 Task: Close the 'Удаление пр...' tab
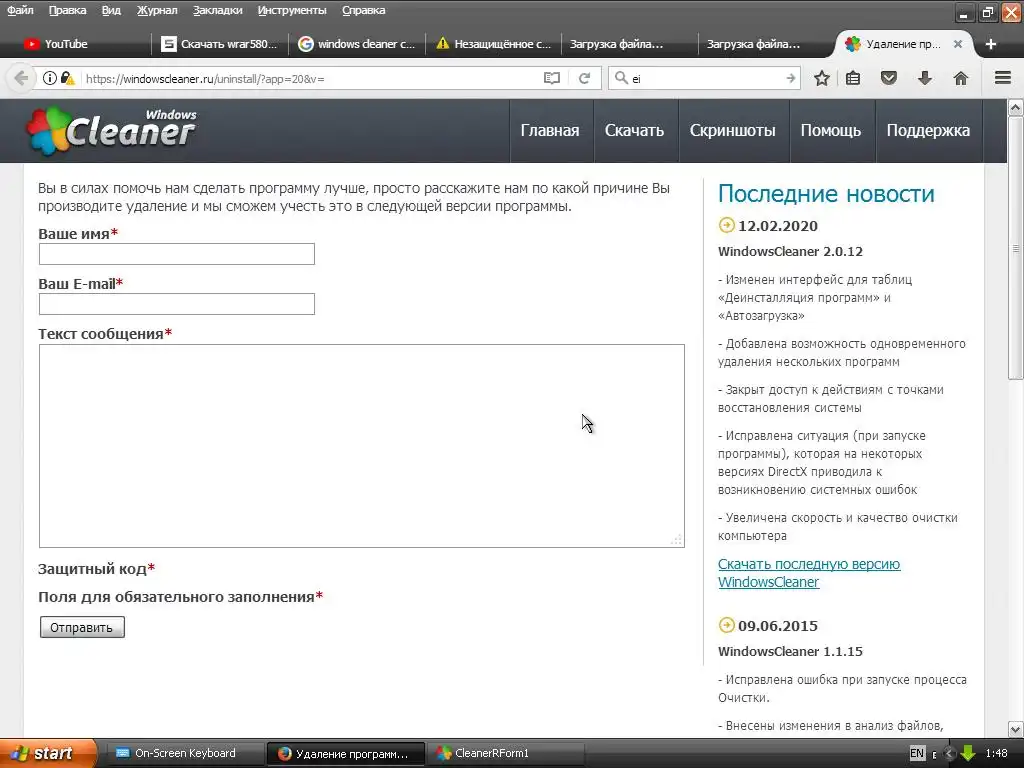pos(957,44)
